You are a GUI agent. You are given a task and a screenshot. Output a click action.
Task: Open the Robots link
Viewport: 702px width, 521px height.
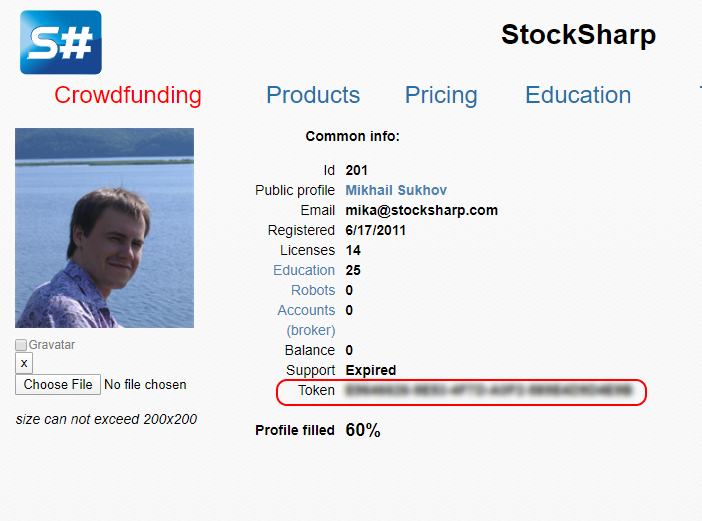coord(313,290)
